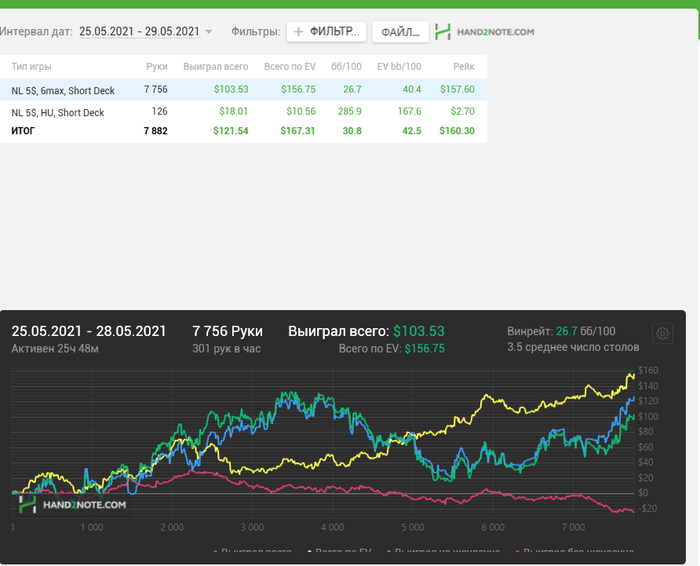The width and height of the screenshot is (700, 566).
Task: Toggle the red non-showdown winnings legend line
Action: [x=573, y=552]
